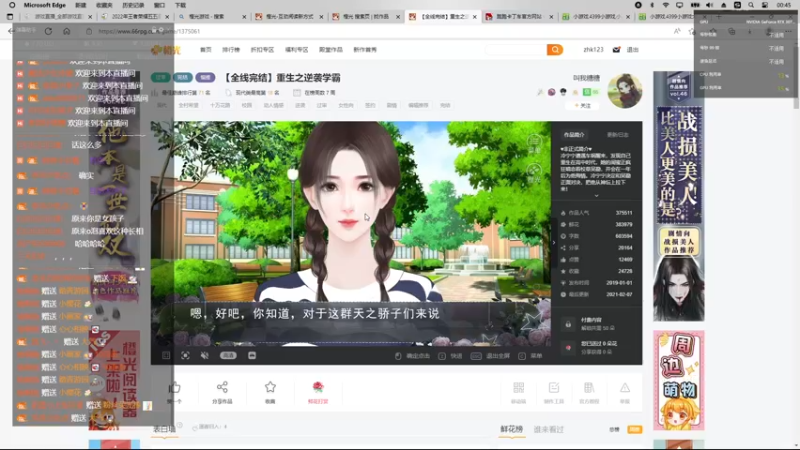Screen dimensions: 800x450
Task: Open the 下载 menu in menu bar
Action: point(181,5)
